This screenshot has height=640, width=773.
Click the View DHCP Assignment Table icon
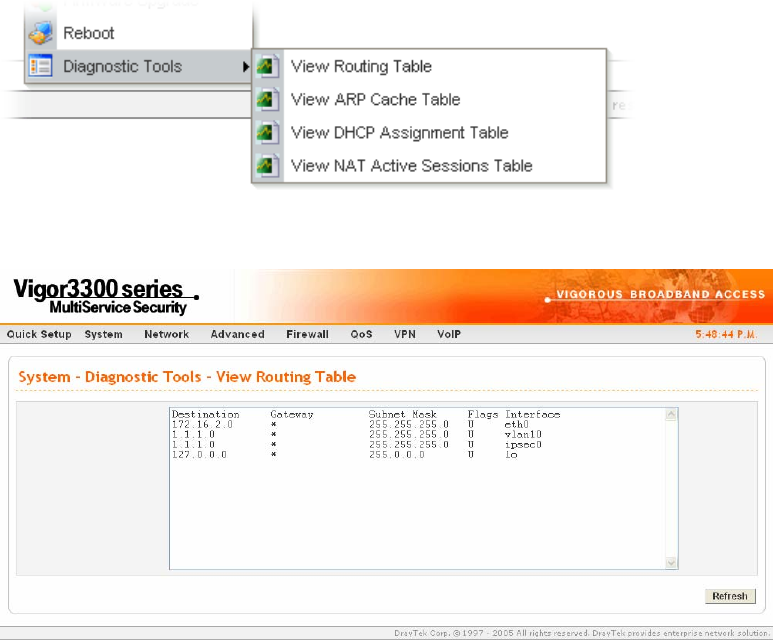(x=268, y=132)
